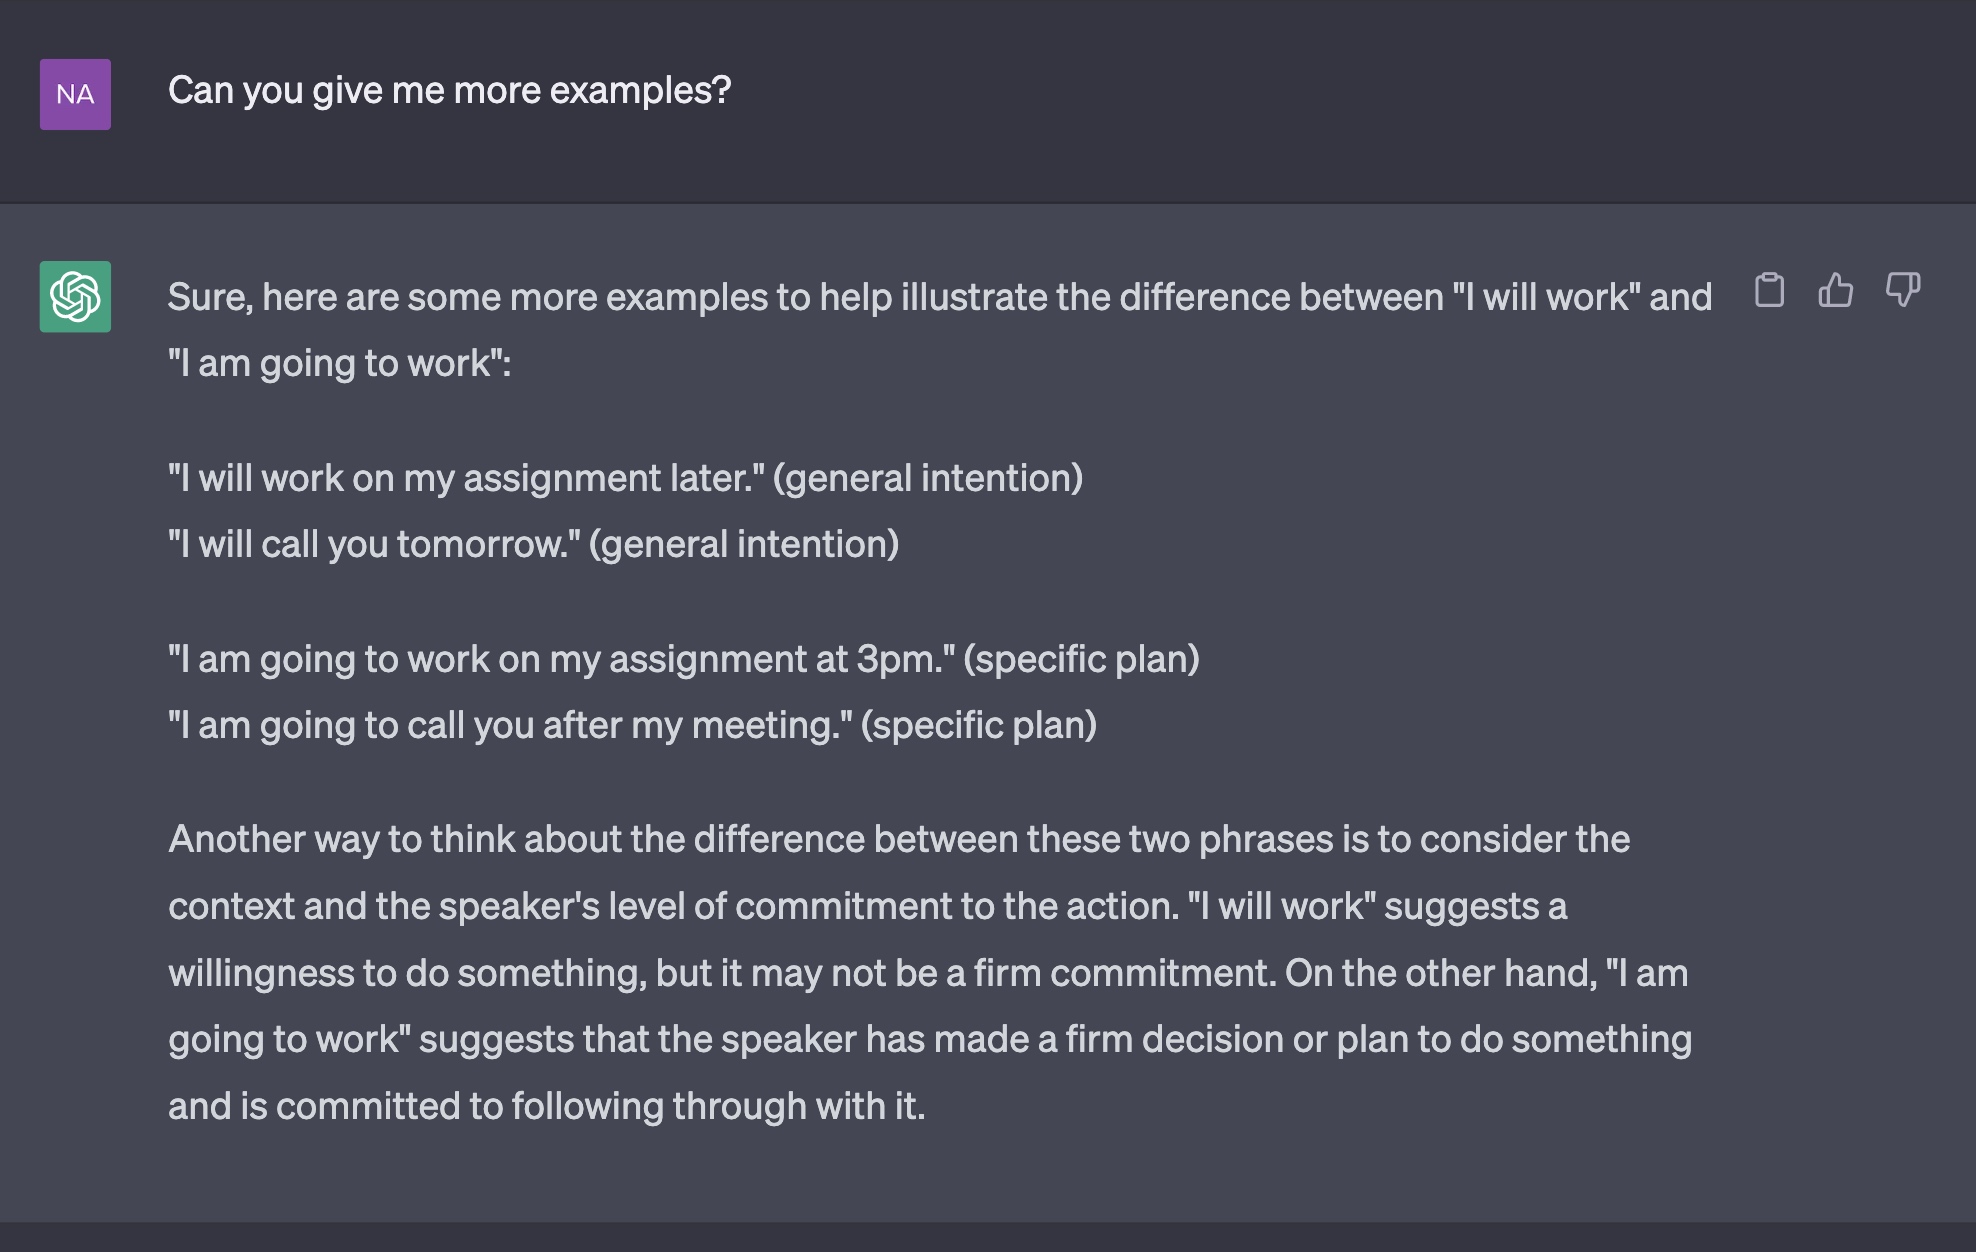Screen dimensions: 1976x1252
Task: Click the green ChatGPT logo avatar
Action: [x=75, y=297]
